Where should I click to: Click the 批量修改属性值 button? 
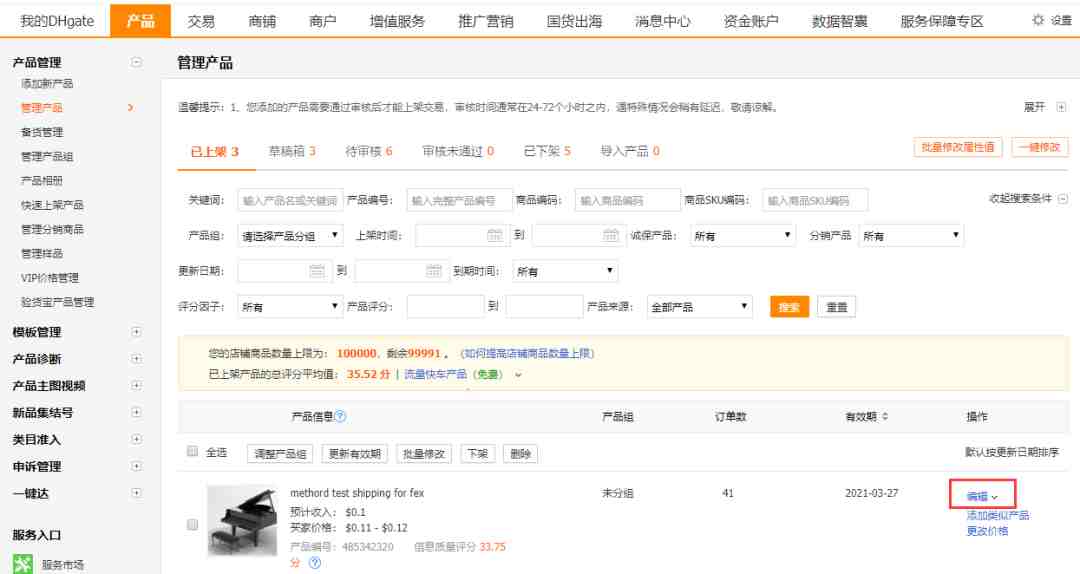pos(958,147)
